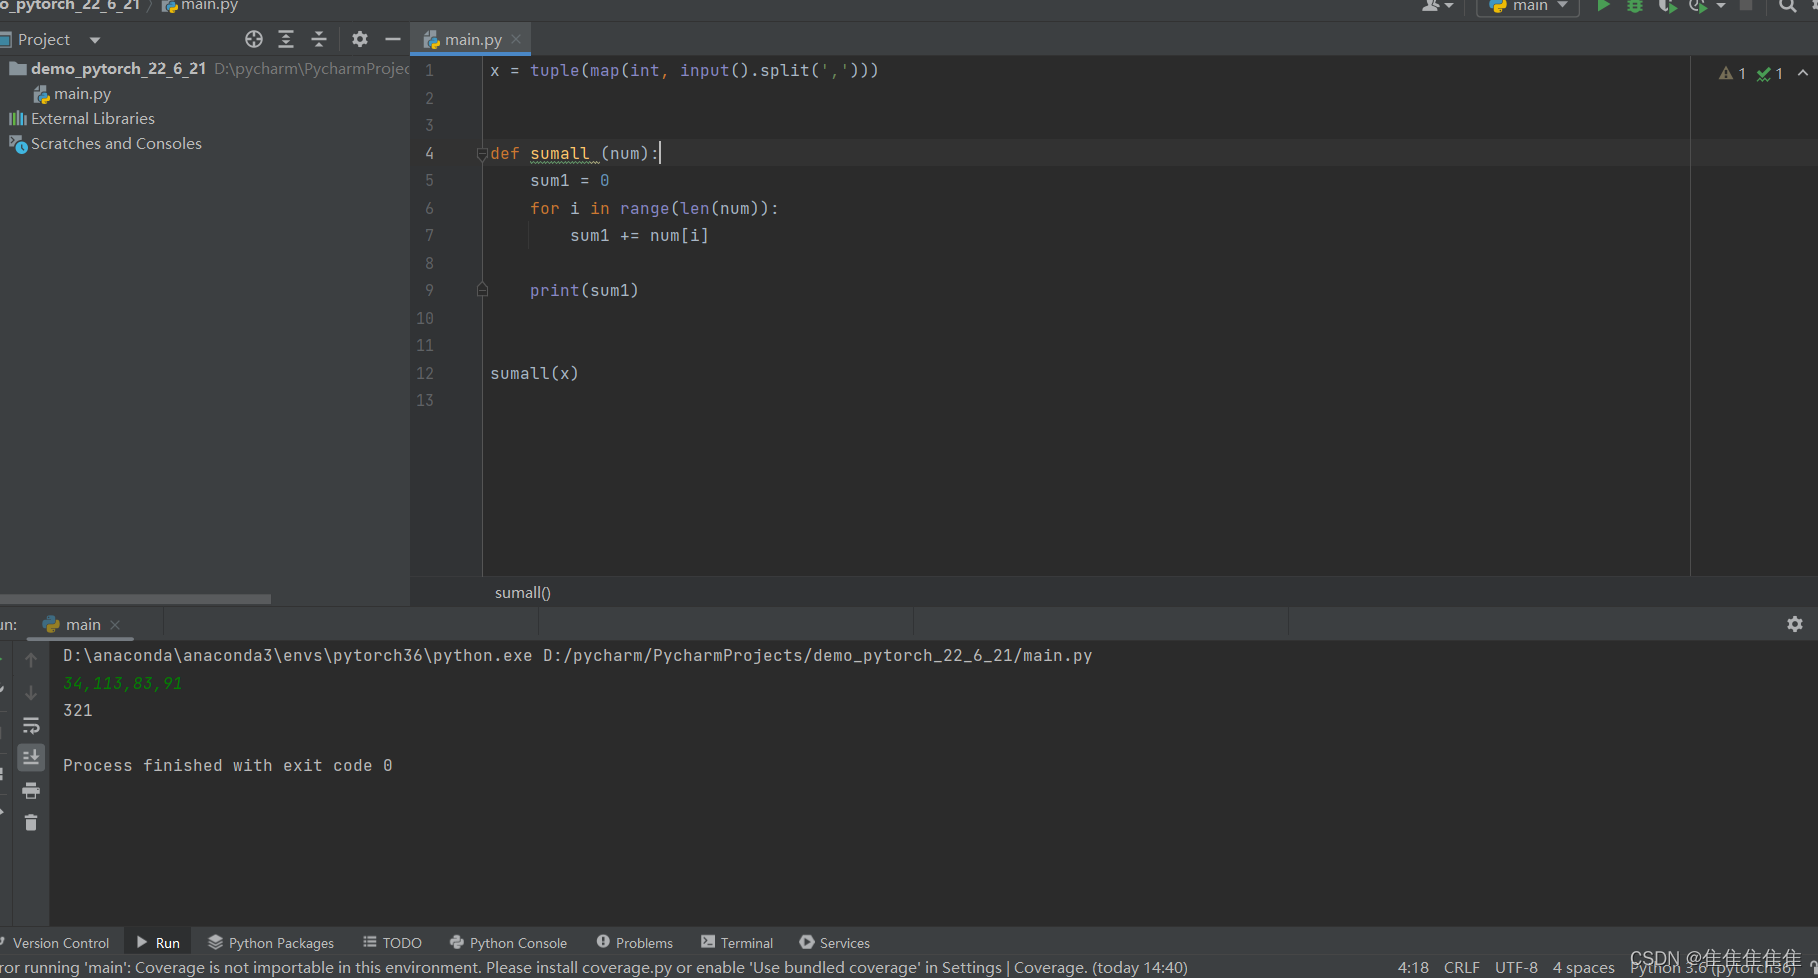Hide the Project tool window minus icon

click(393, 39)
